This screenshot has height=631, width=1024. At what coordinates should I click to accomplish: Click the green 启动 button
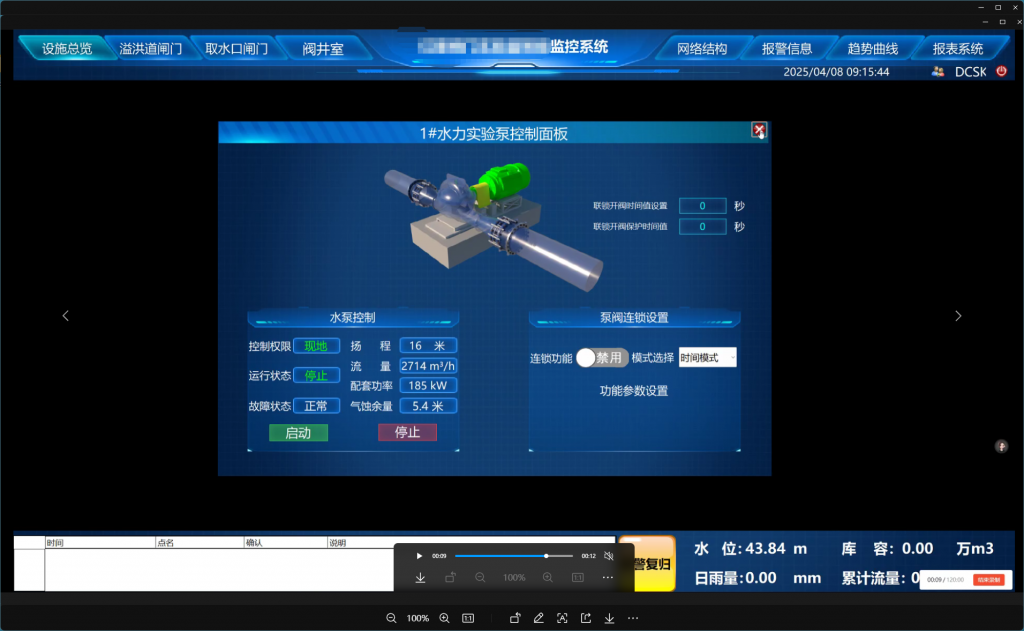pos(298,432)
